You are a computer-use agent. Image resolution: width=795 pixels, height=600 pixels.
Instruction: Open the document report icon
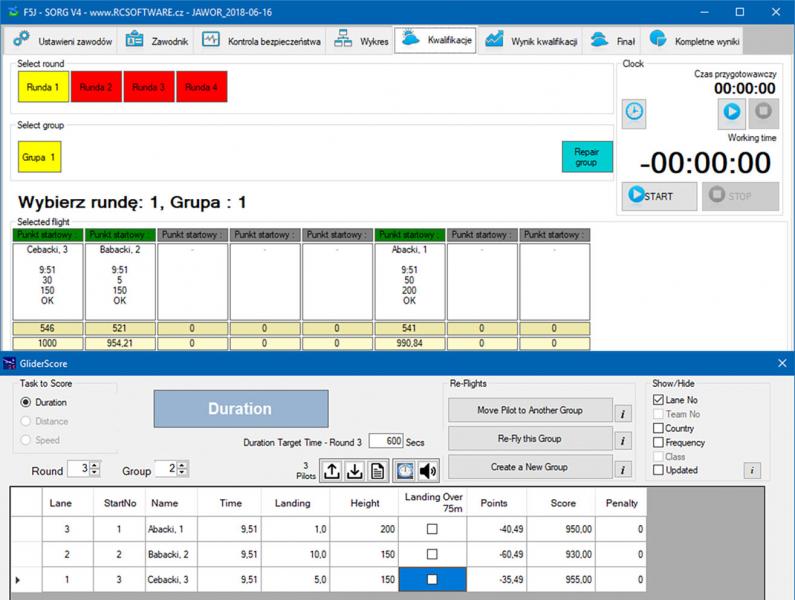point(379,471)
